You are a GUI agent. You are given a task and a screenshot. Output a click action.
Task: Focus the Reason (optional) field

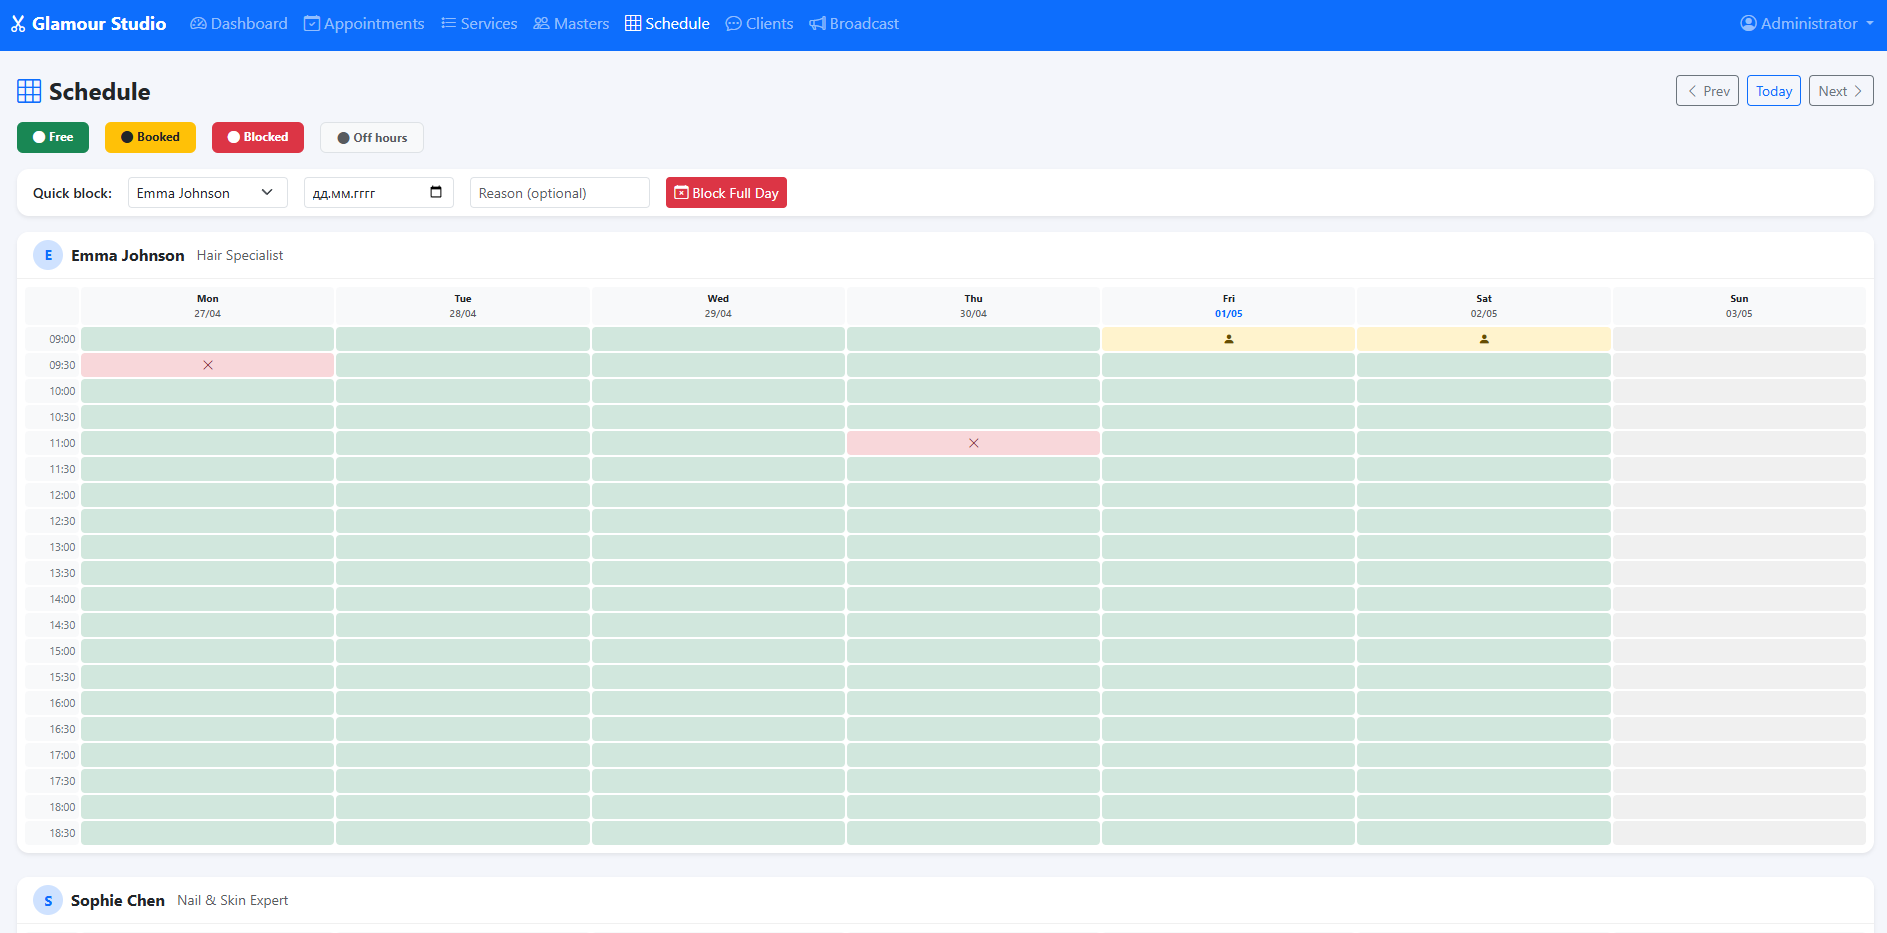[x=560, y=193]
